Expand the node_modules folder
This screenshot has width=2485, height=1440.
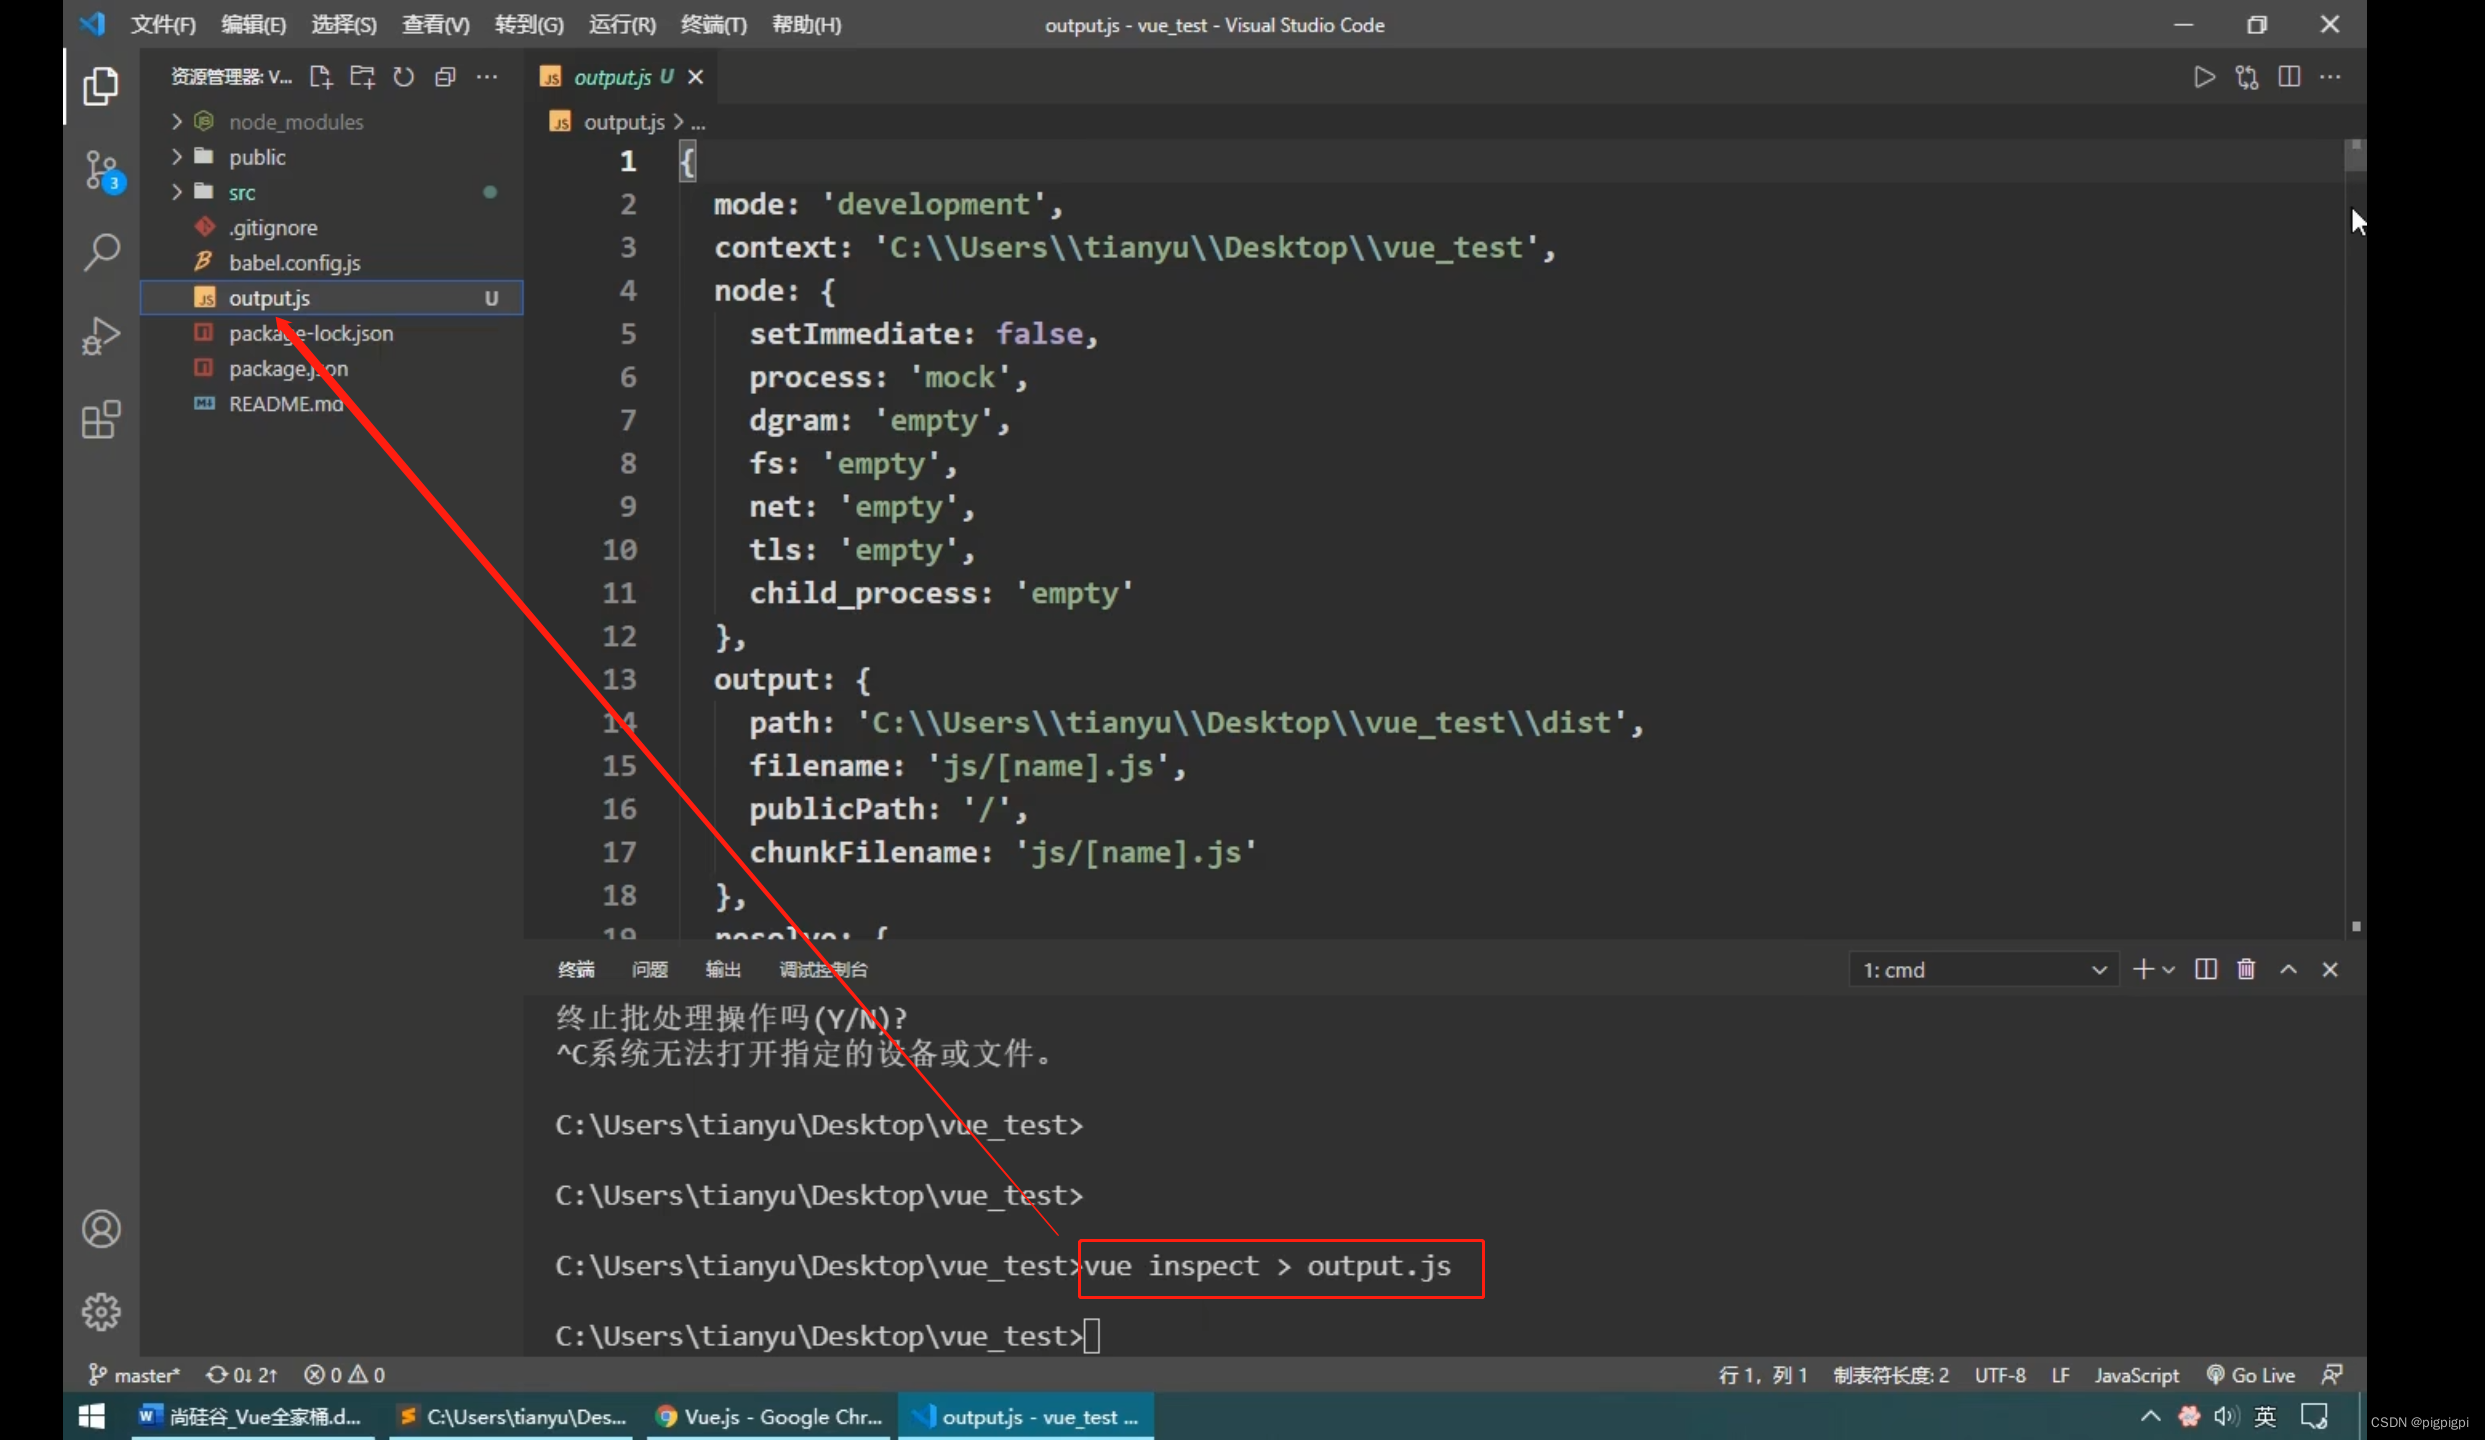coord(177,122)
